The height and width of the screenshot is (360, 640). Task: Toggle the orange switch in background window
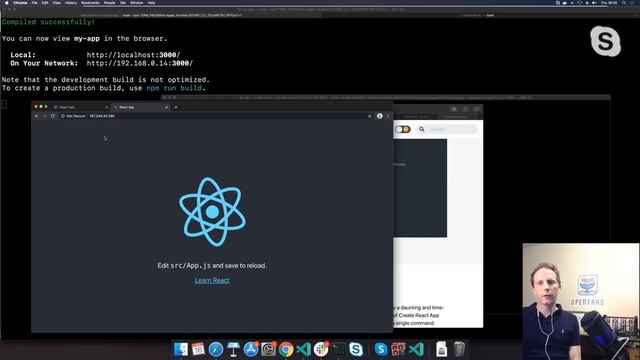(x=402, y=129)
